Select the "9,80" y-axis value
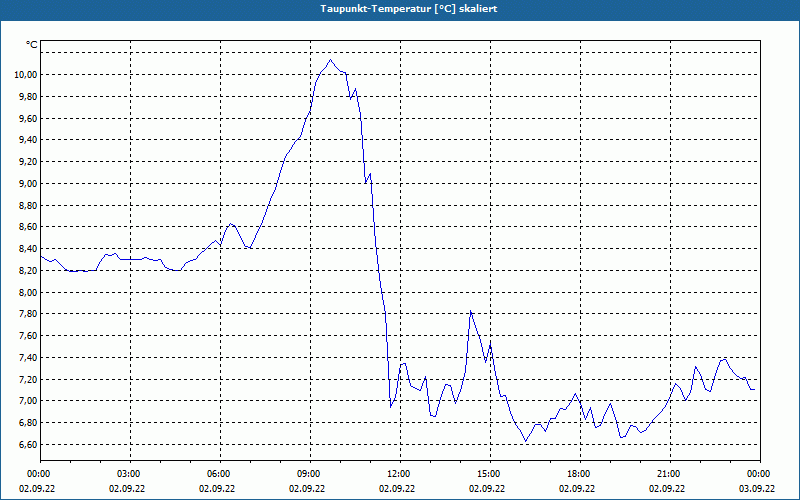Screen dimensions: 800x500 click(x=28, y=97)
